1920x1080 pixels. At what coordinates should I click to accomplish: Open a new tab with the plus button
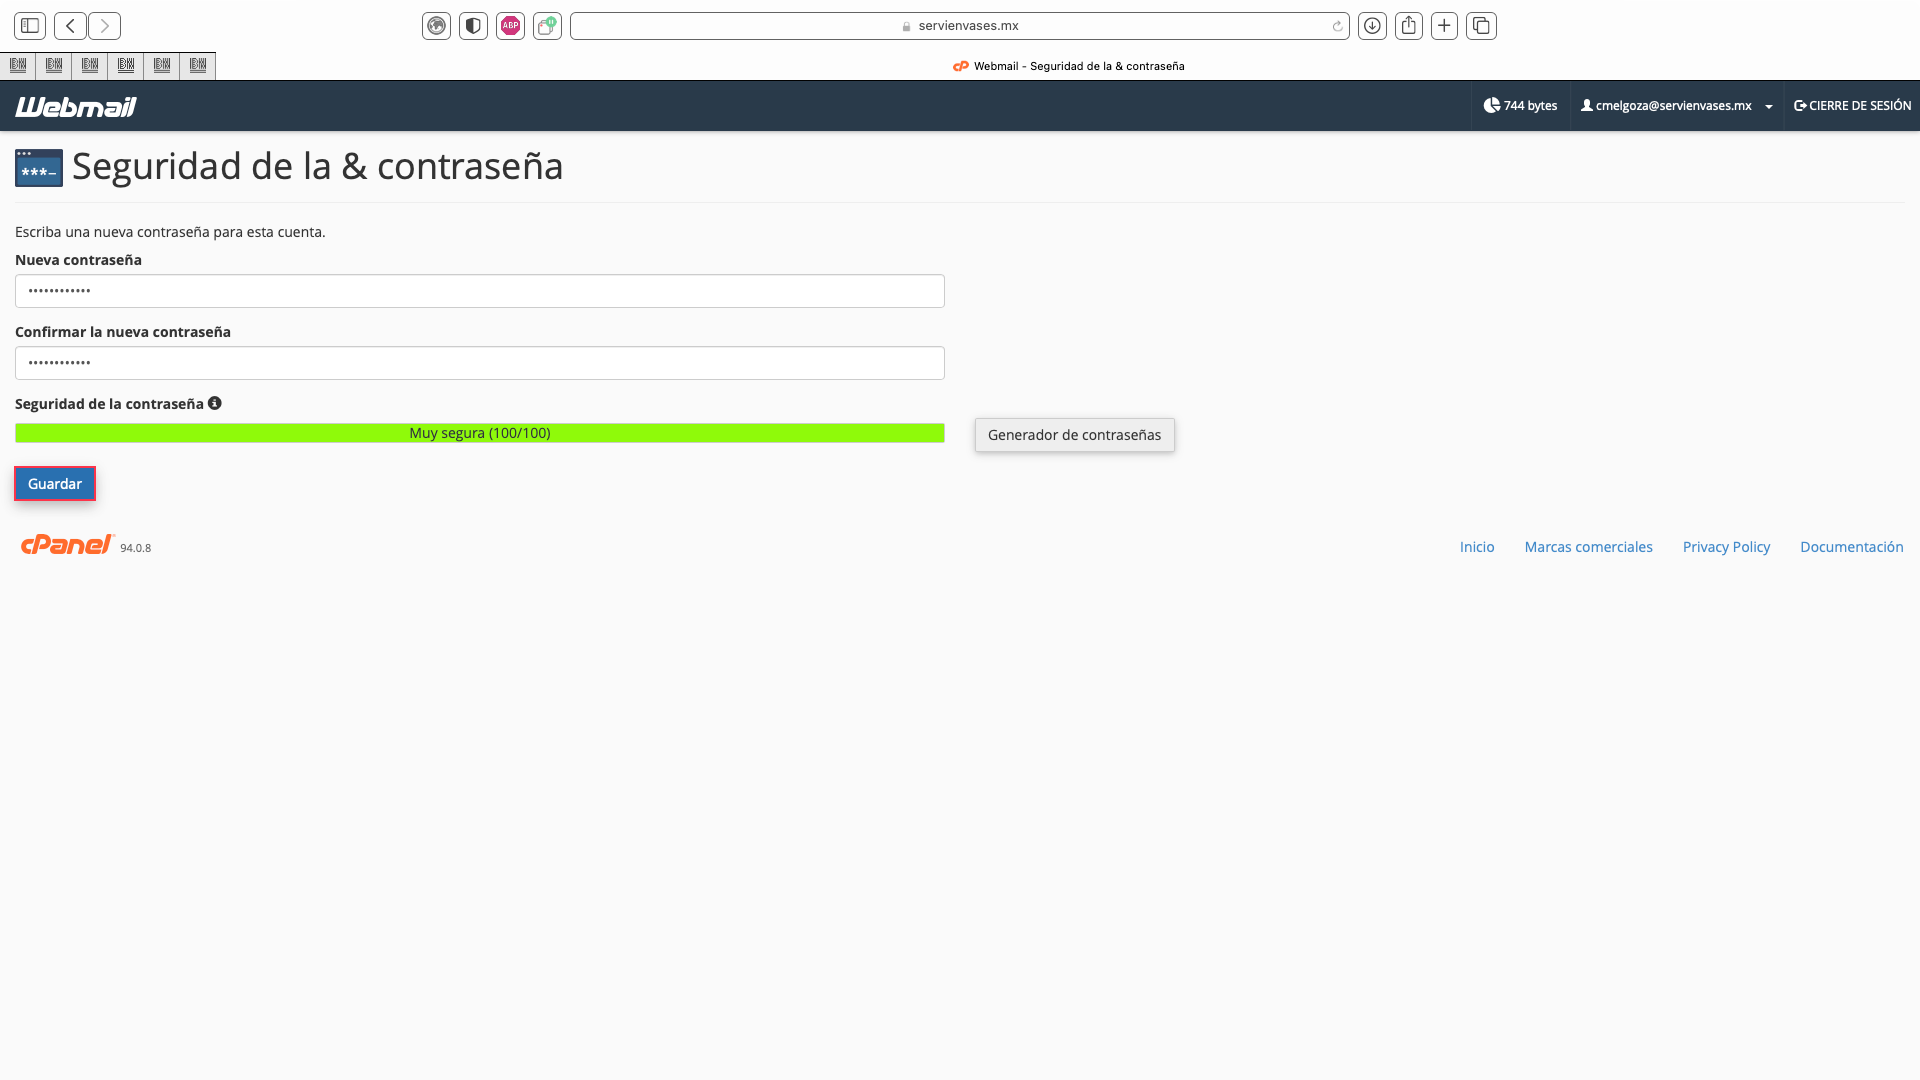coord(1444,26)
